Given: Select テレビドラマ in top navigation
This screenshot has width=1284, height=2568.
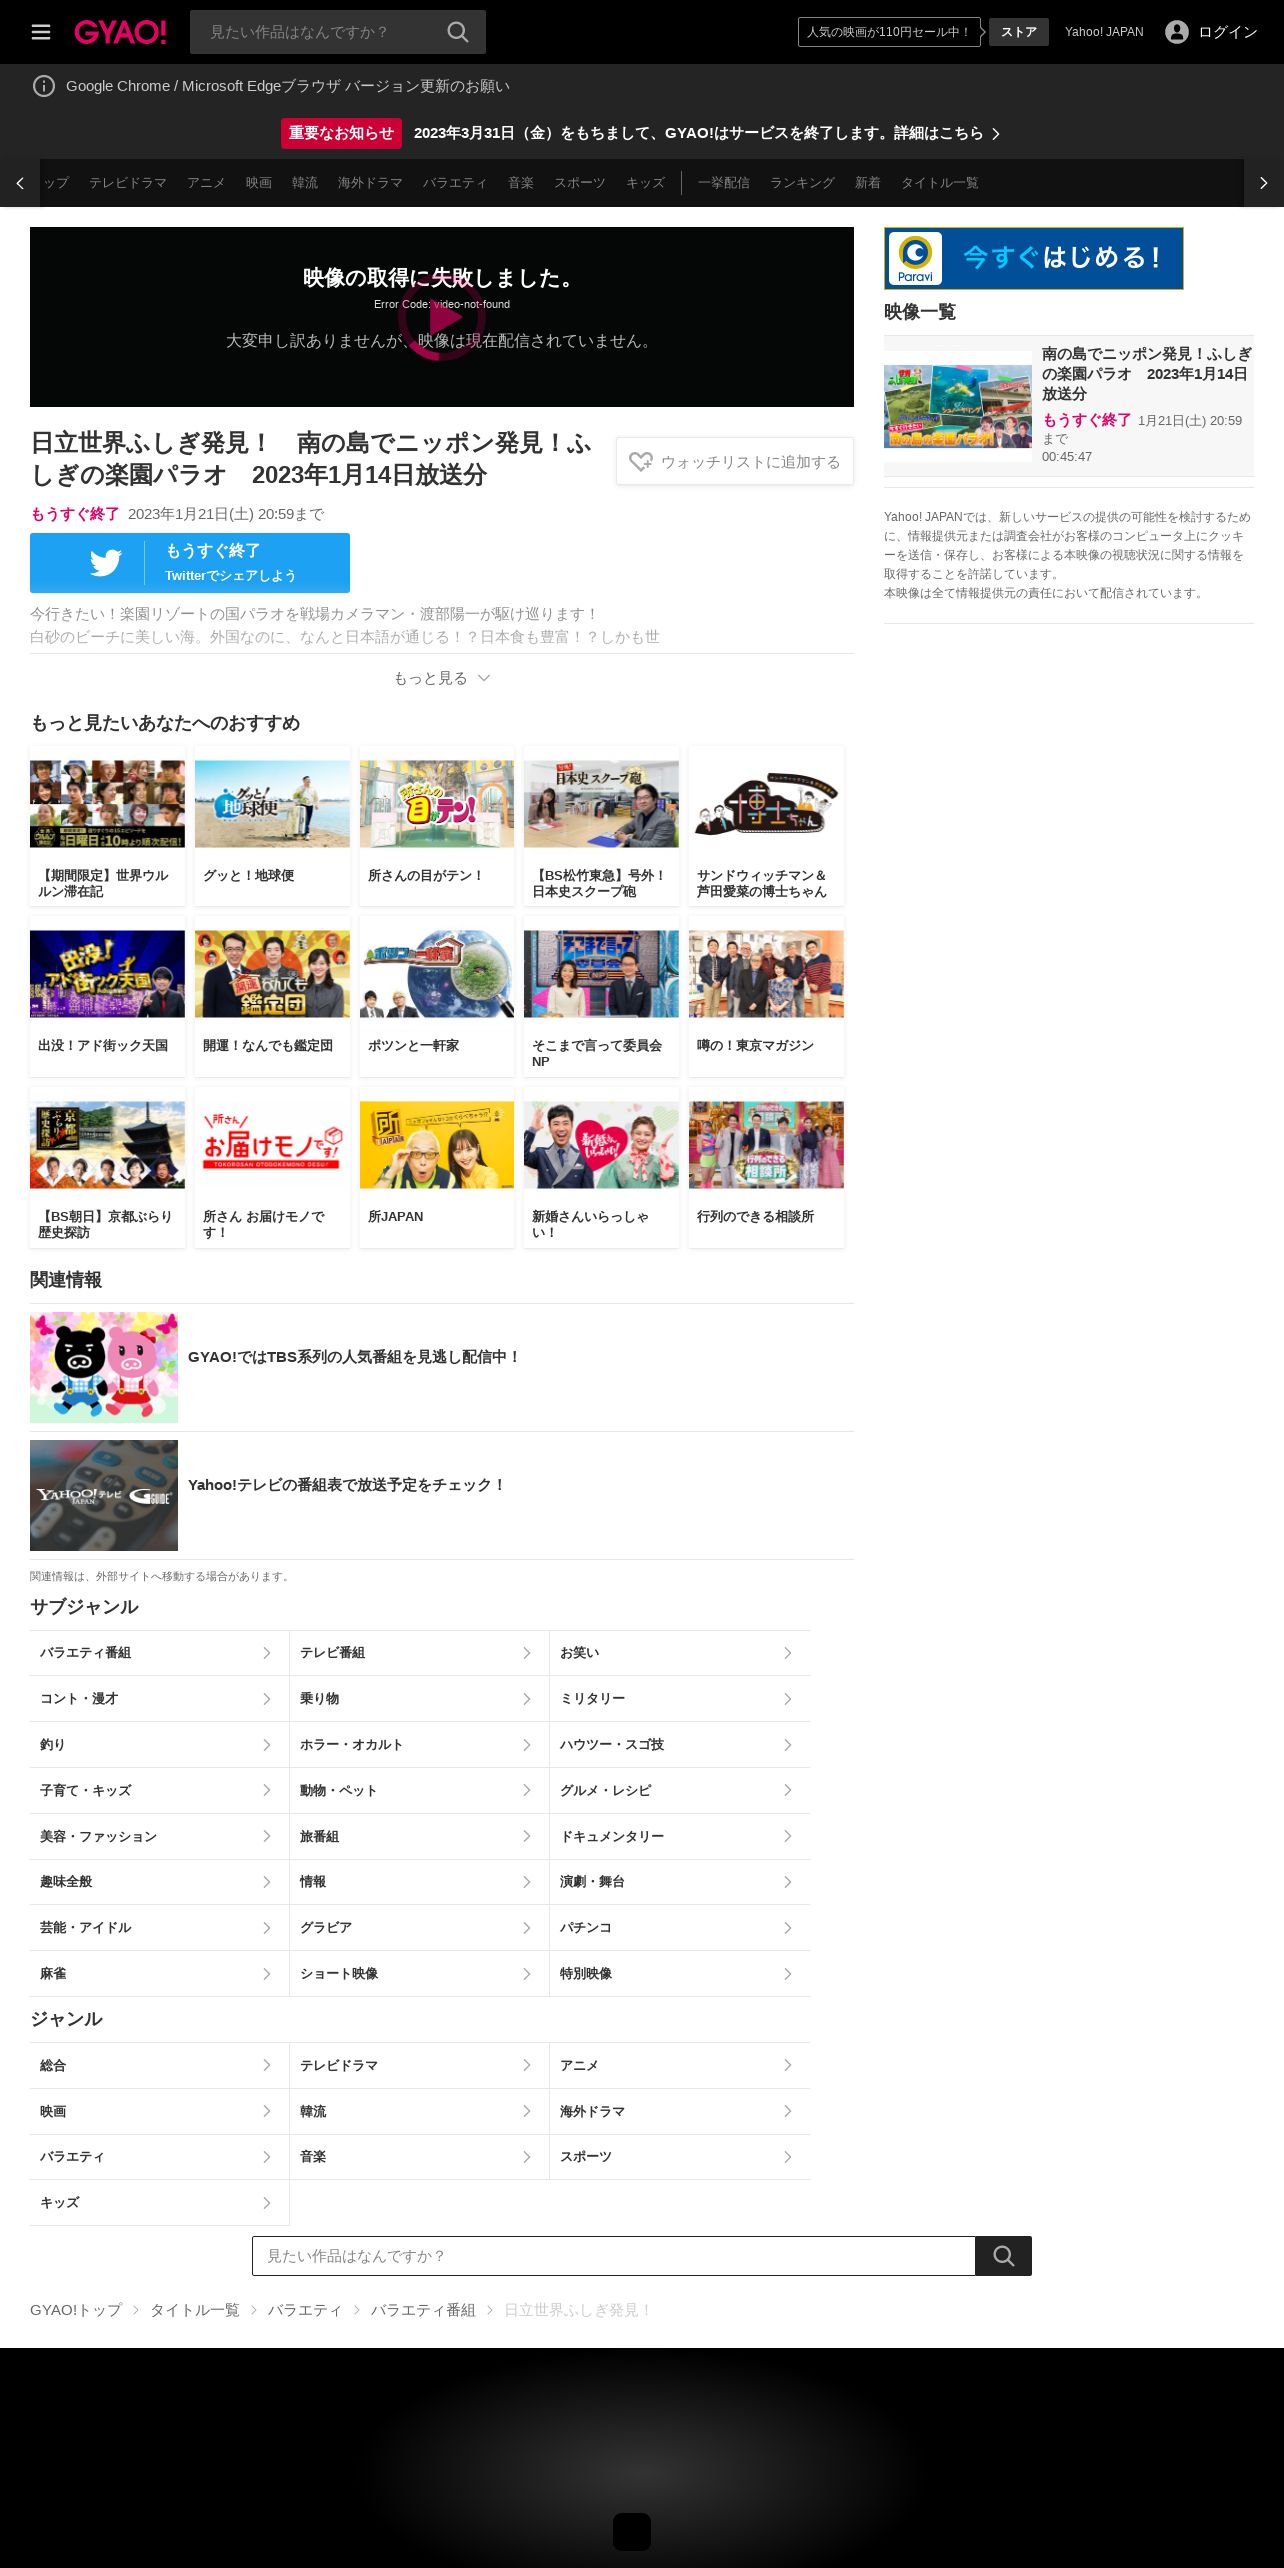Looking at the screenshot, I should click(x=128, y=183).
